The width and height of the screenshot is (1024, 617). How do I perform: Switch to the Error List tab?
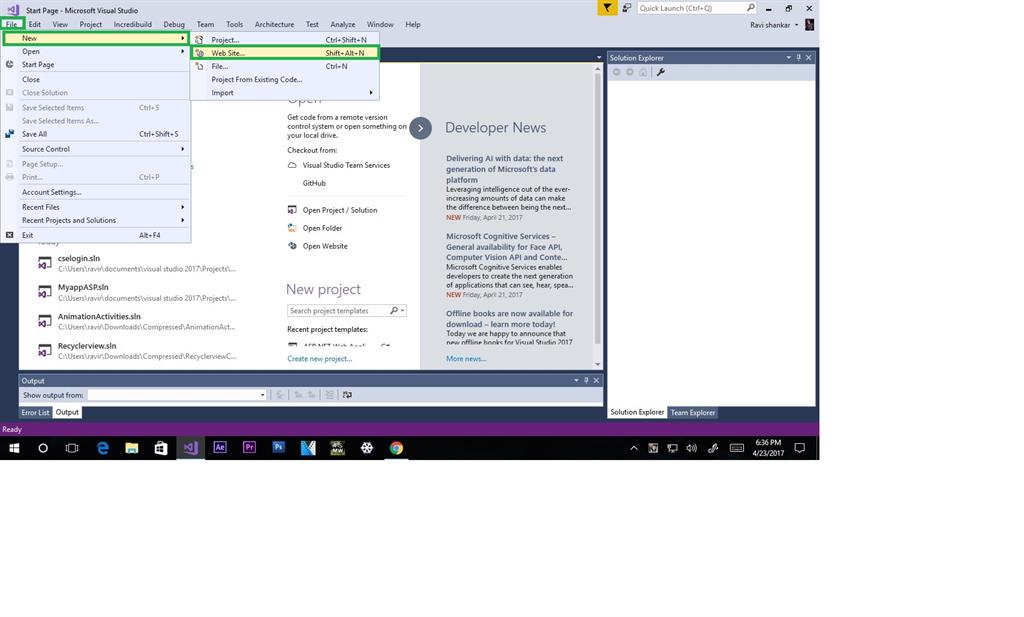click(35, 413)
